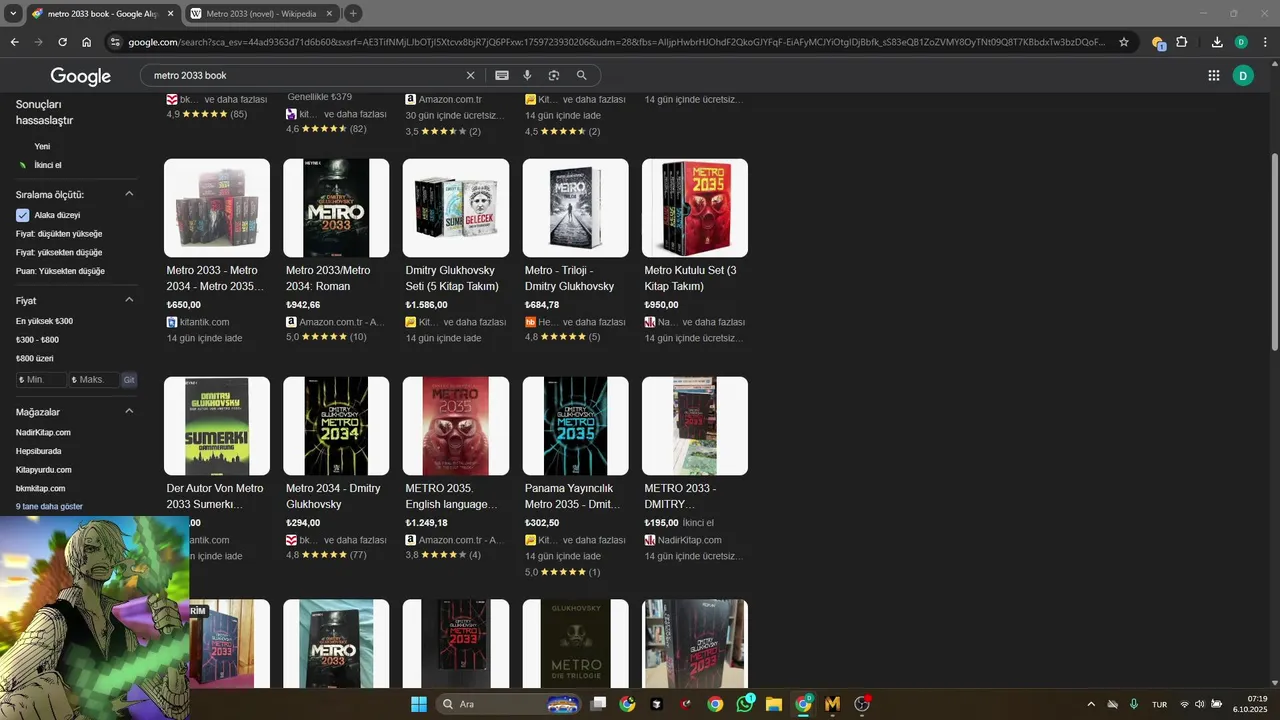Show 9 more stores with '9 tane daha göster'

pos(49,507)
